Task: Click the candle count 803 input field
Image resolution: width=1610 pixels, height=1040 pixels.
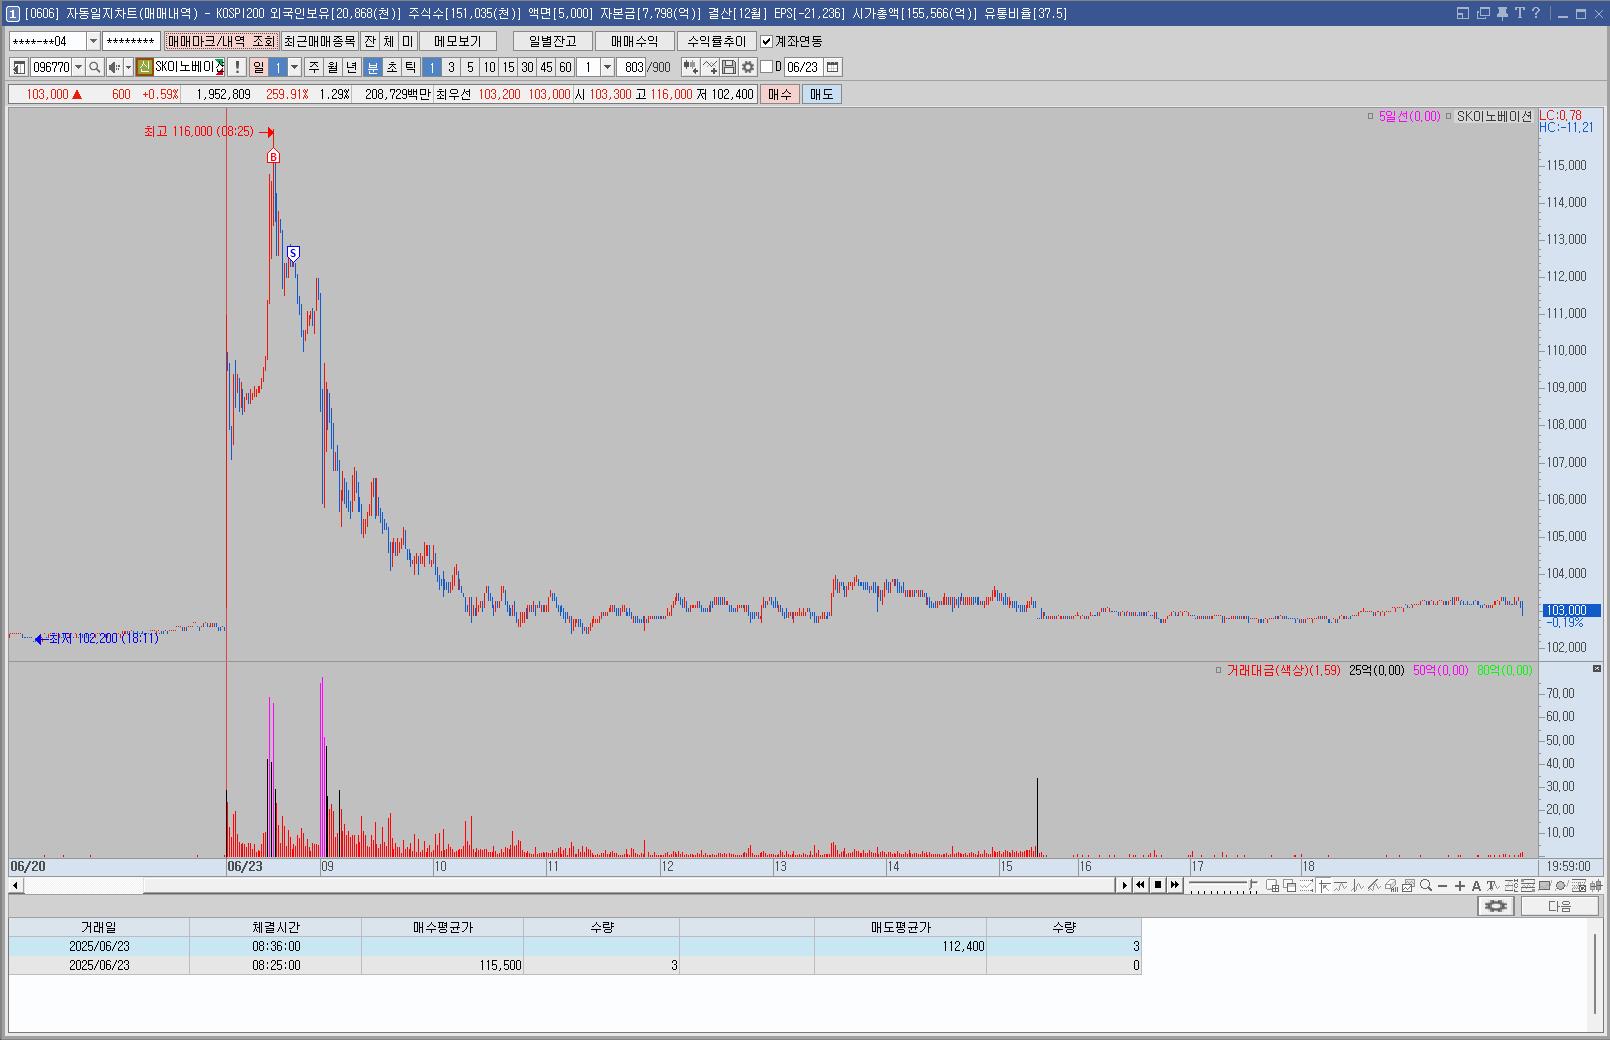Action: (x=631, y=67)
